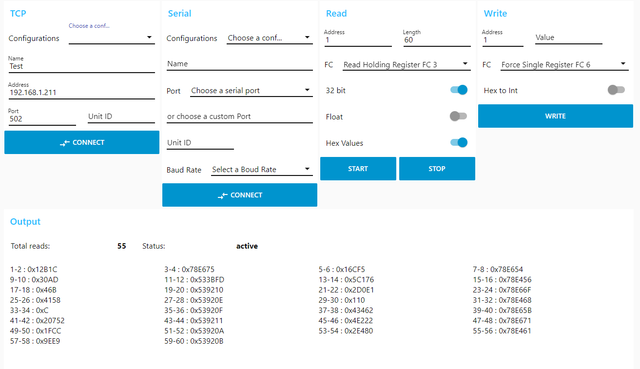Start reading with START button
The height and width of the screenshot is (369, 640).
coord(358,169)
